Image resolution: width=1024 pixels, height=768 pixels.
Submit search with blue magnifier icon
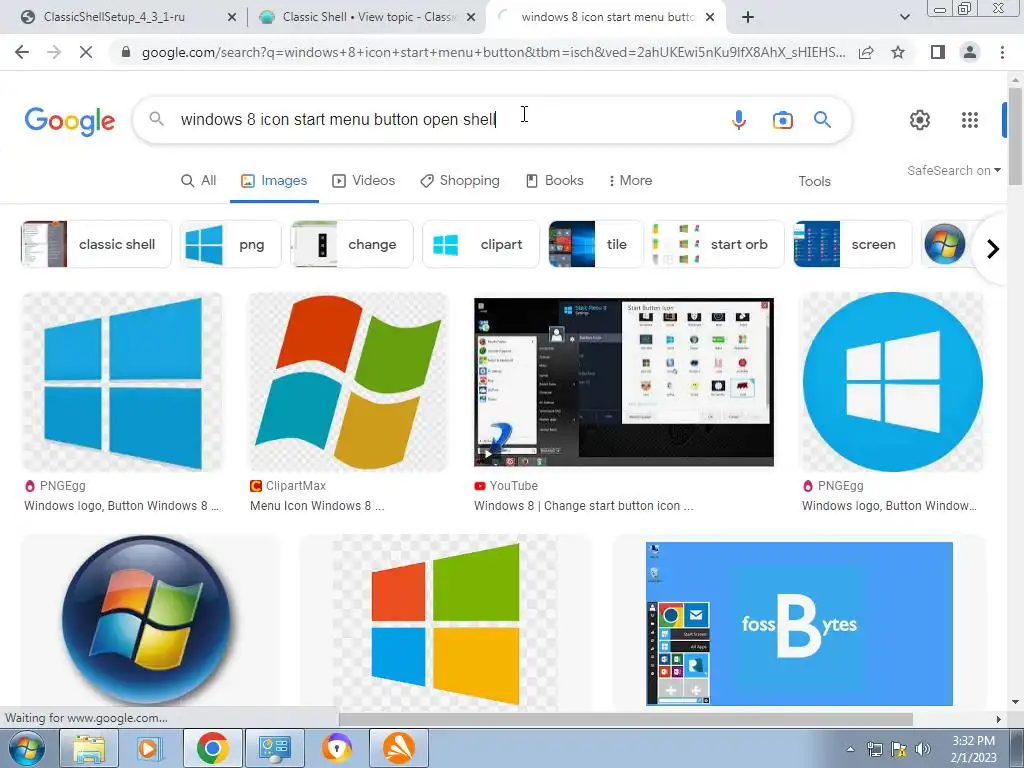pyautogui.click(x=822, y=120)
